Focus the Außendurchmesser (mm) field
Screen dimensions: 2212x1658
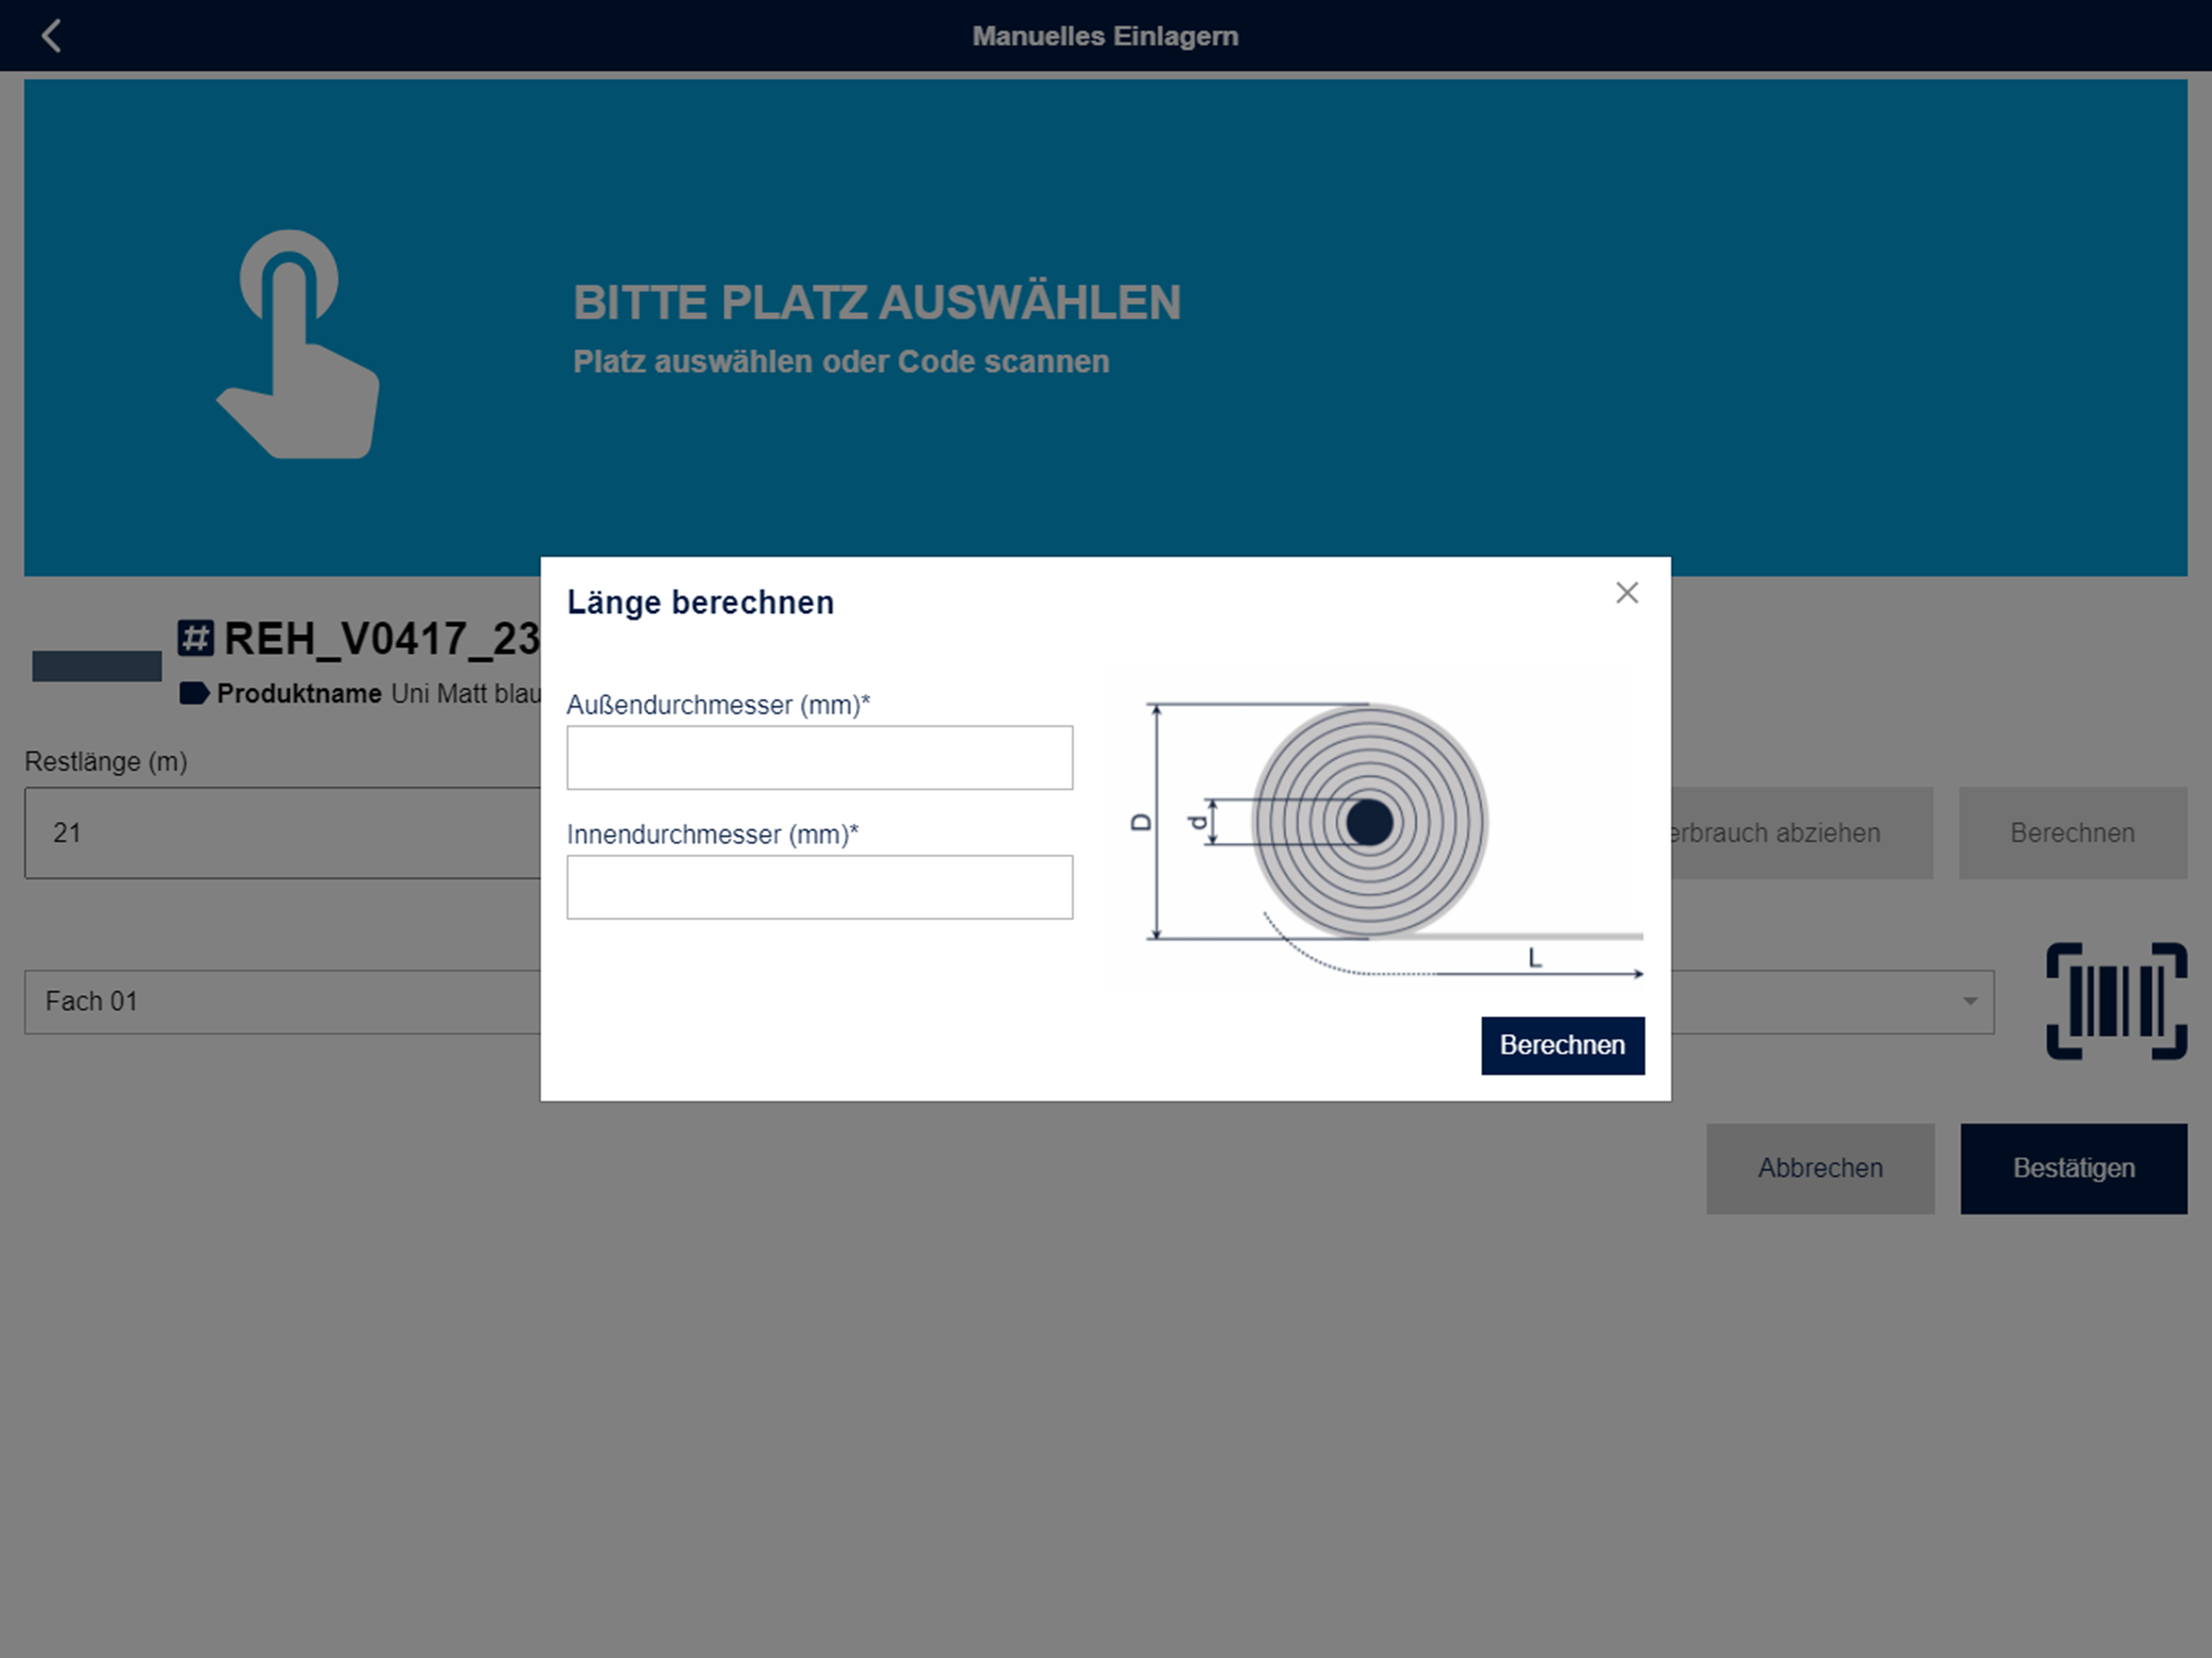pos(820,758)
